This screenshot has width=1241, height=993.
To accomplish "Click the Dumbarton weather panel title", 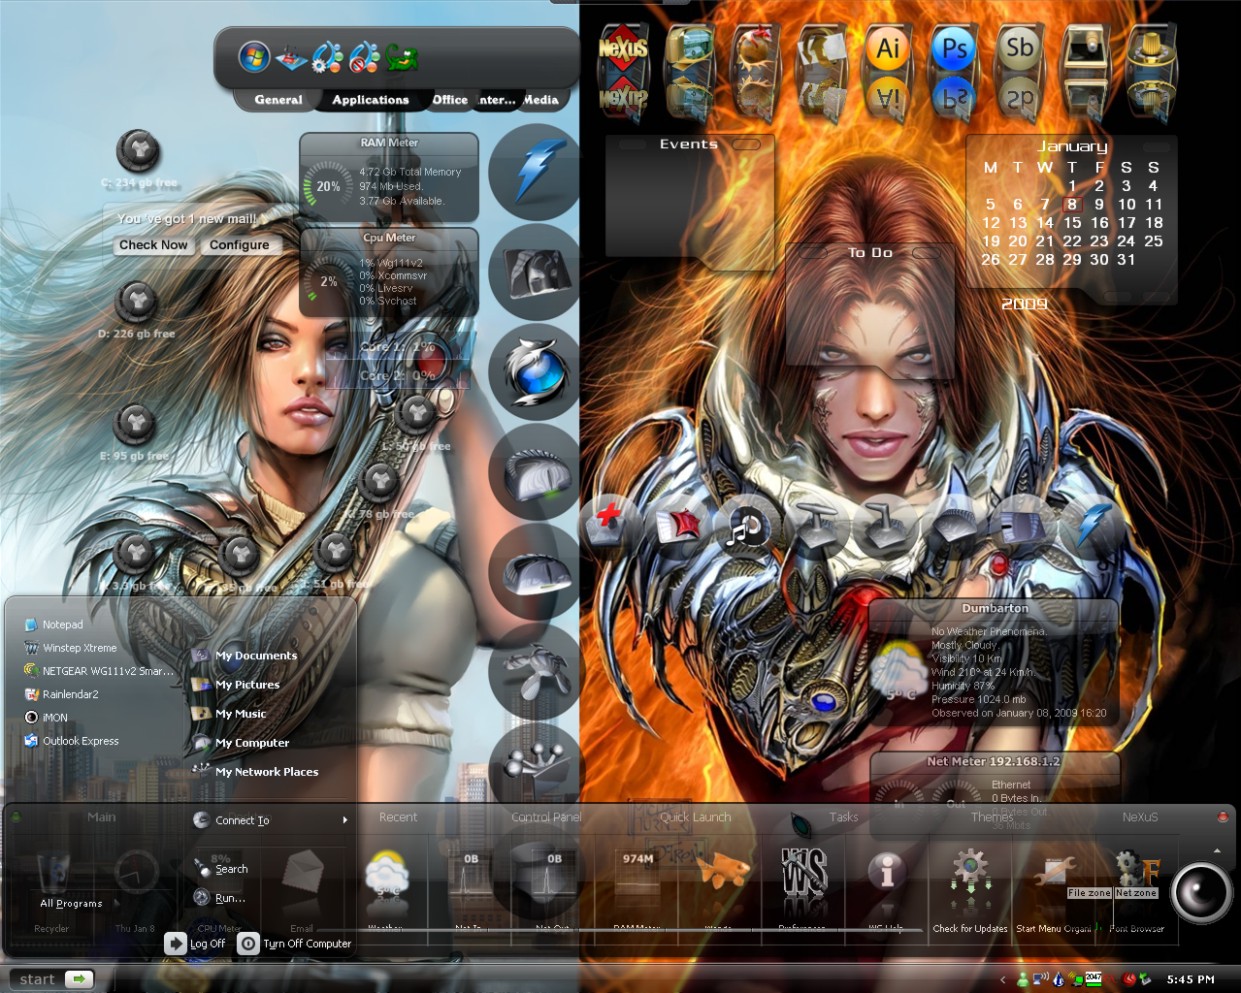I will [x=995, y=608].
